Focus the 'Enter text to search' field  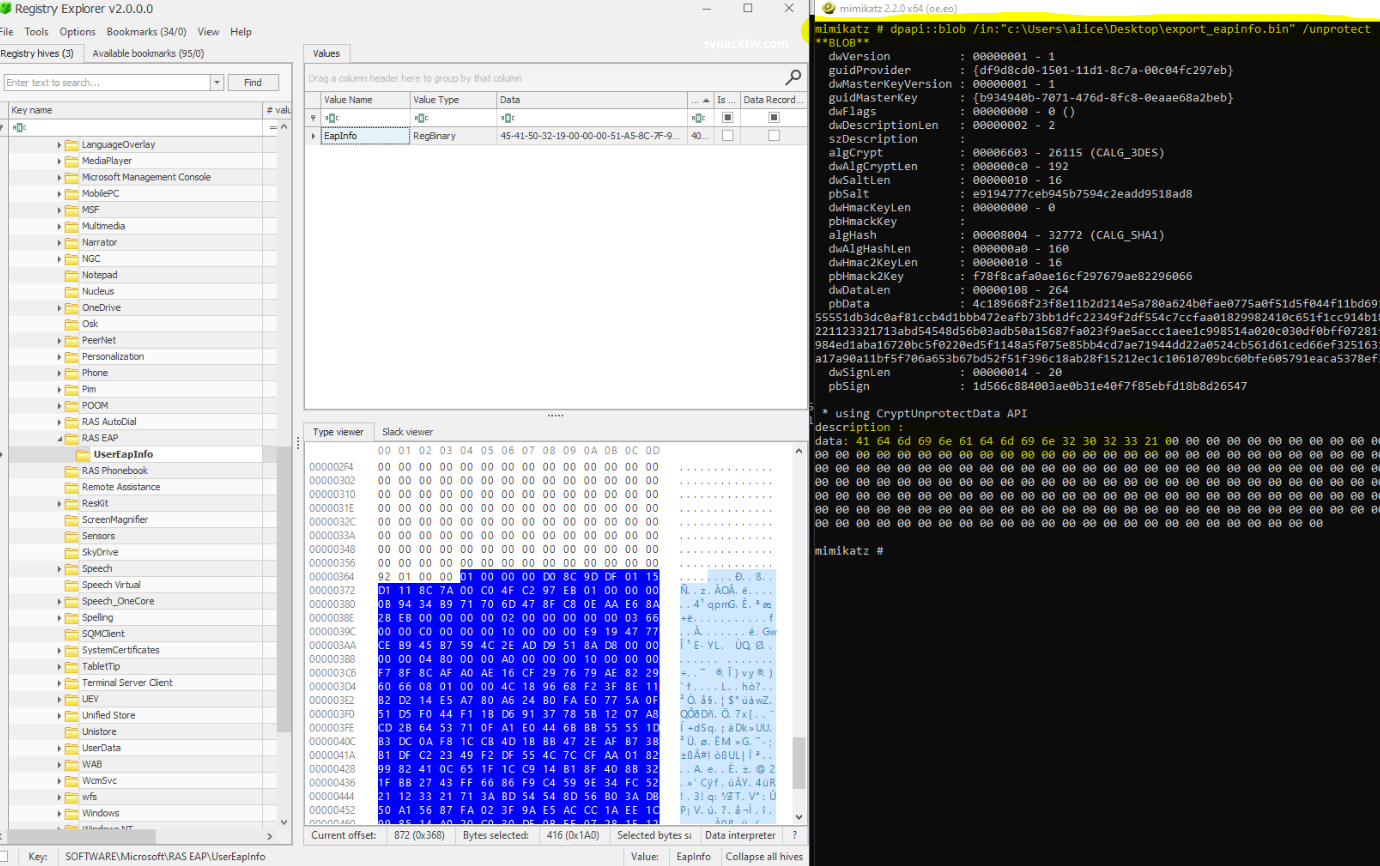tap(106, 82)
